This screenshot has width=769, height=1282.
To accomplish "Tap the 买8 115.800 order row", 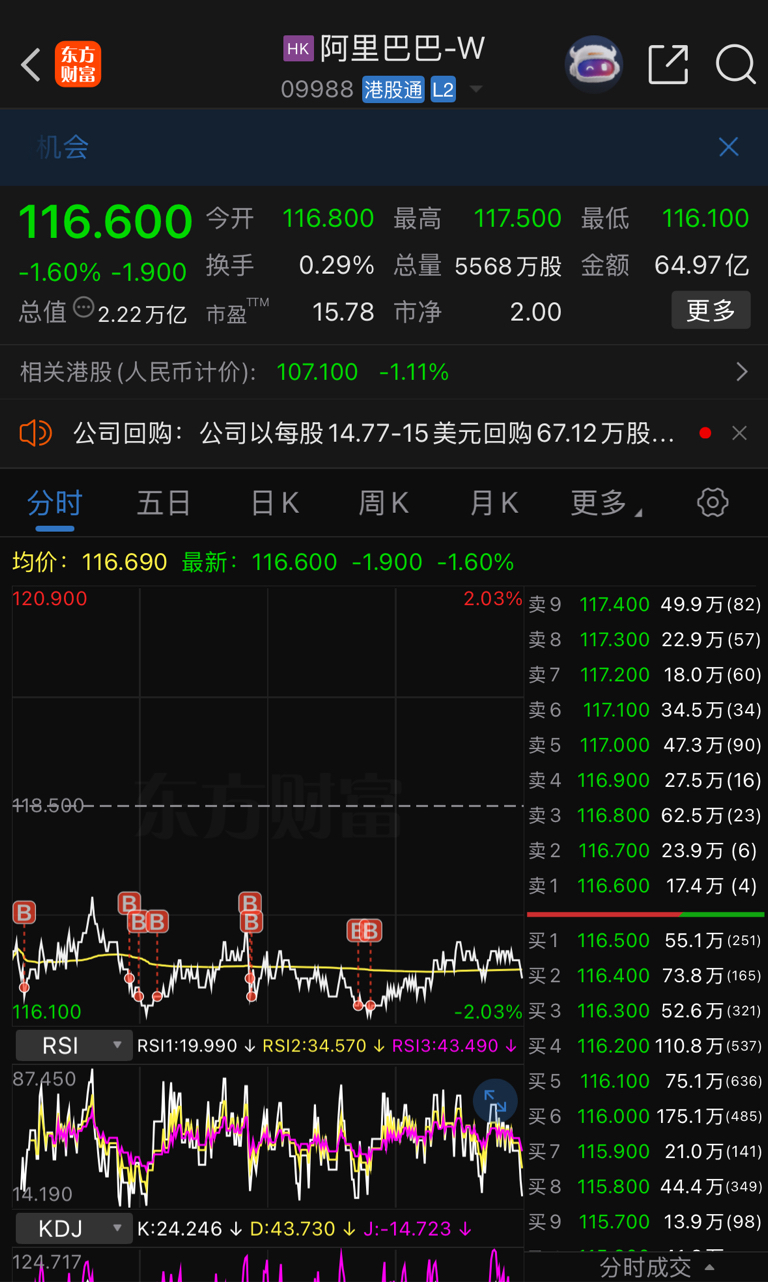I will tap(645, 1186).
